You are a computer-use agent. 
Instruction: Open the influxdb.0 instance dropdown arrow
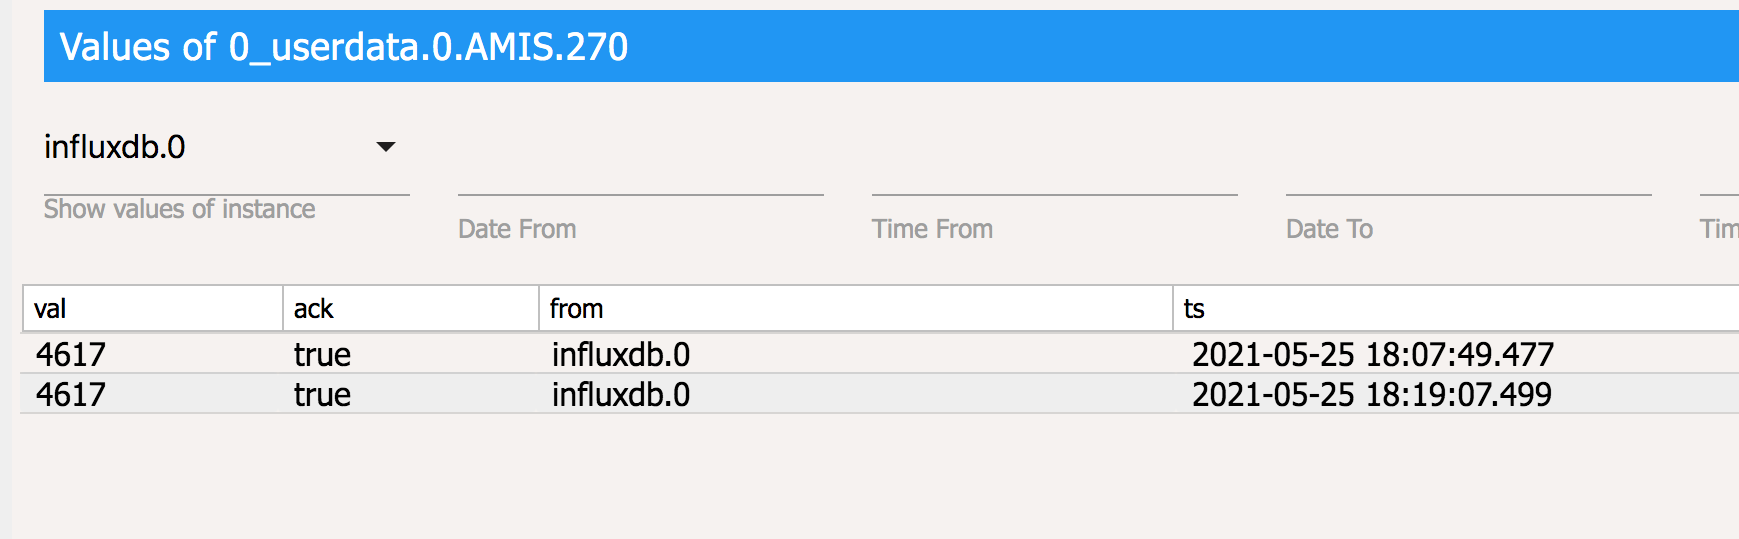pyautogui.click(x=385, y=147)
